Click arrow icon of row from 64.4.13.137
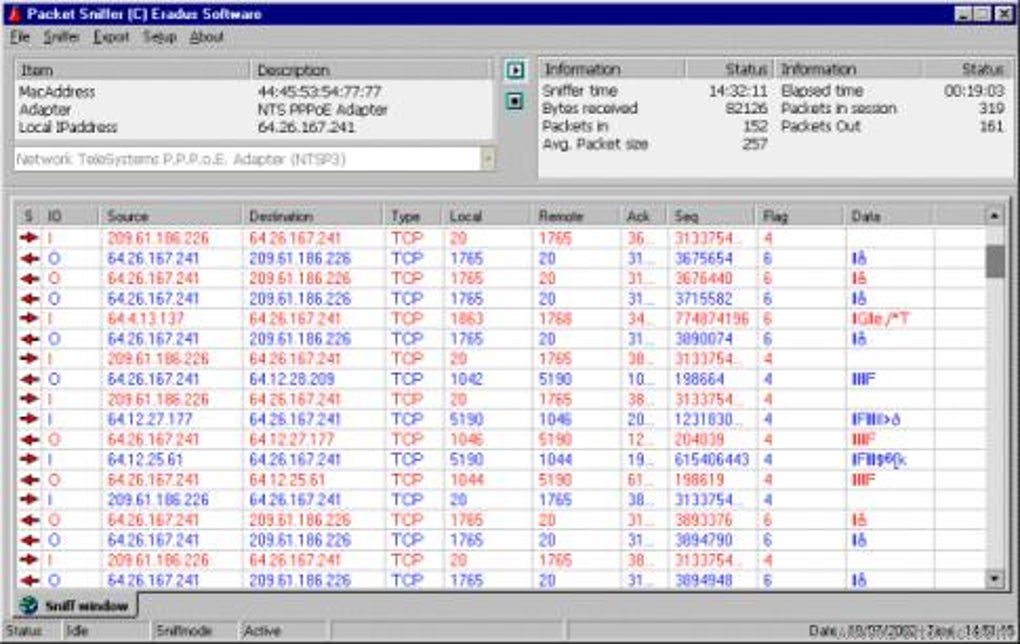 tap(29, 319)
